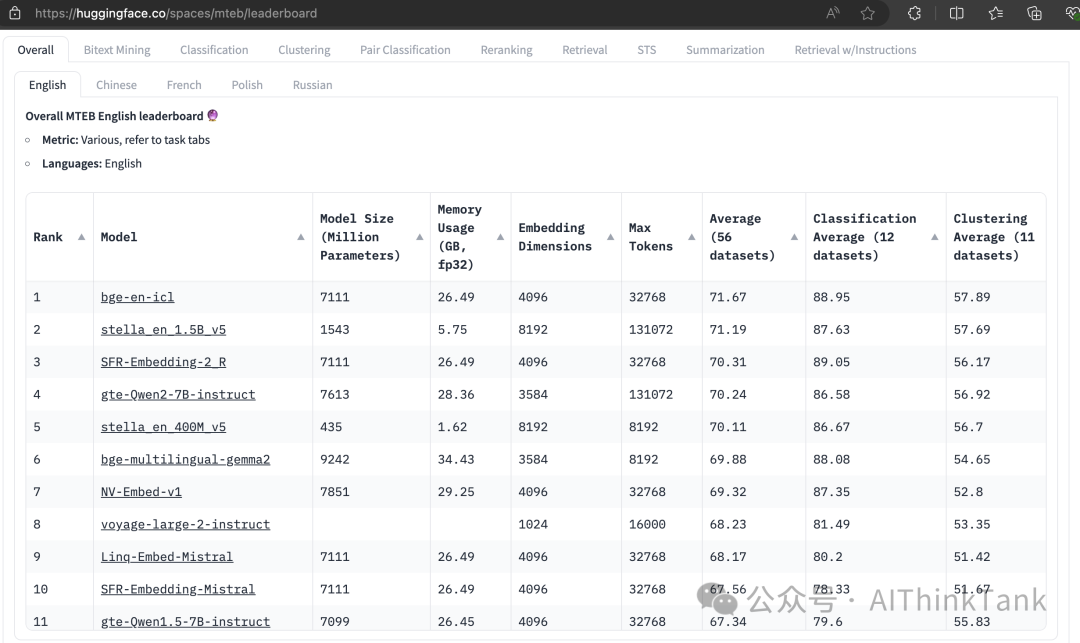This screenshot has height=643, width=1080.
Task: Open Read Aloud icon in address bar
Action: pyautogui.click(x=833, y=13)
